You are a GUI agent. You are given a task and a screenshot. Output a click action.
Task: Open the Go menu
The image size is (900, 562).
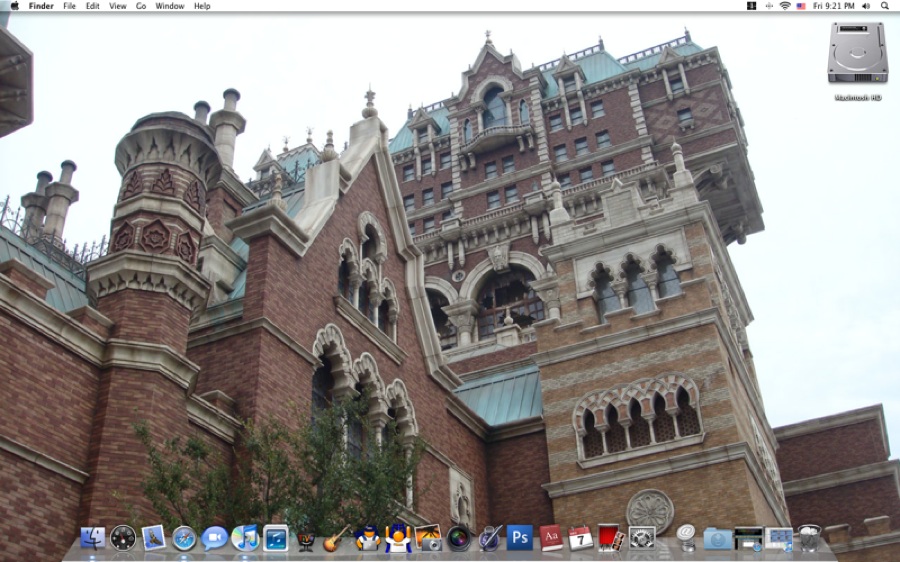click(x=141, y=6)
